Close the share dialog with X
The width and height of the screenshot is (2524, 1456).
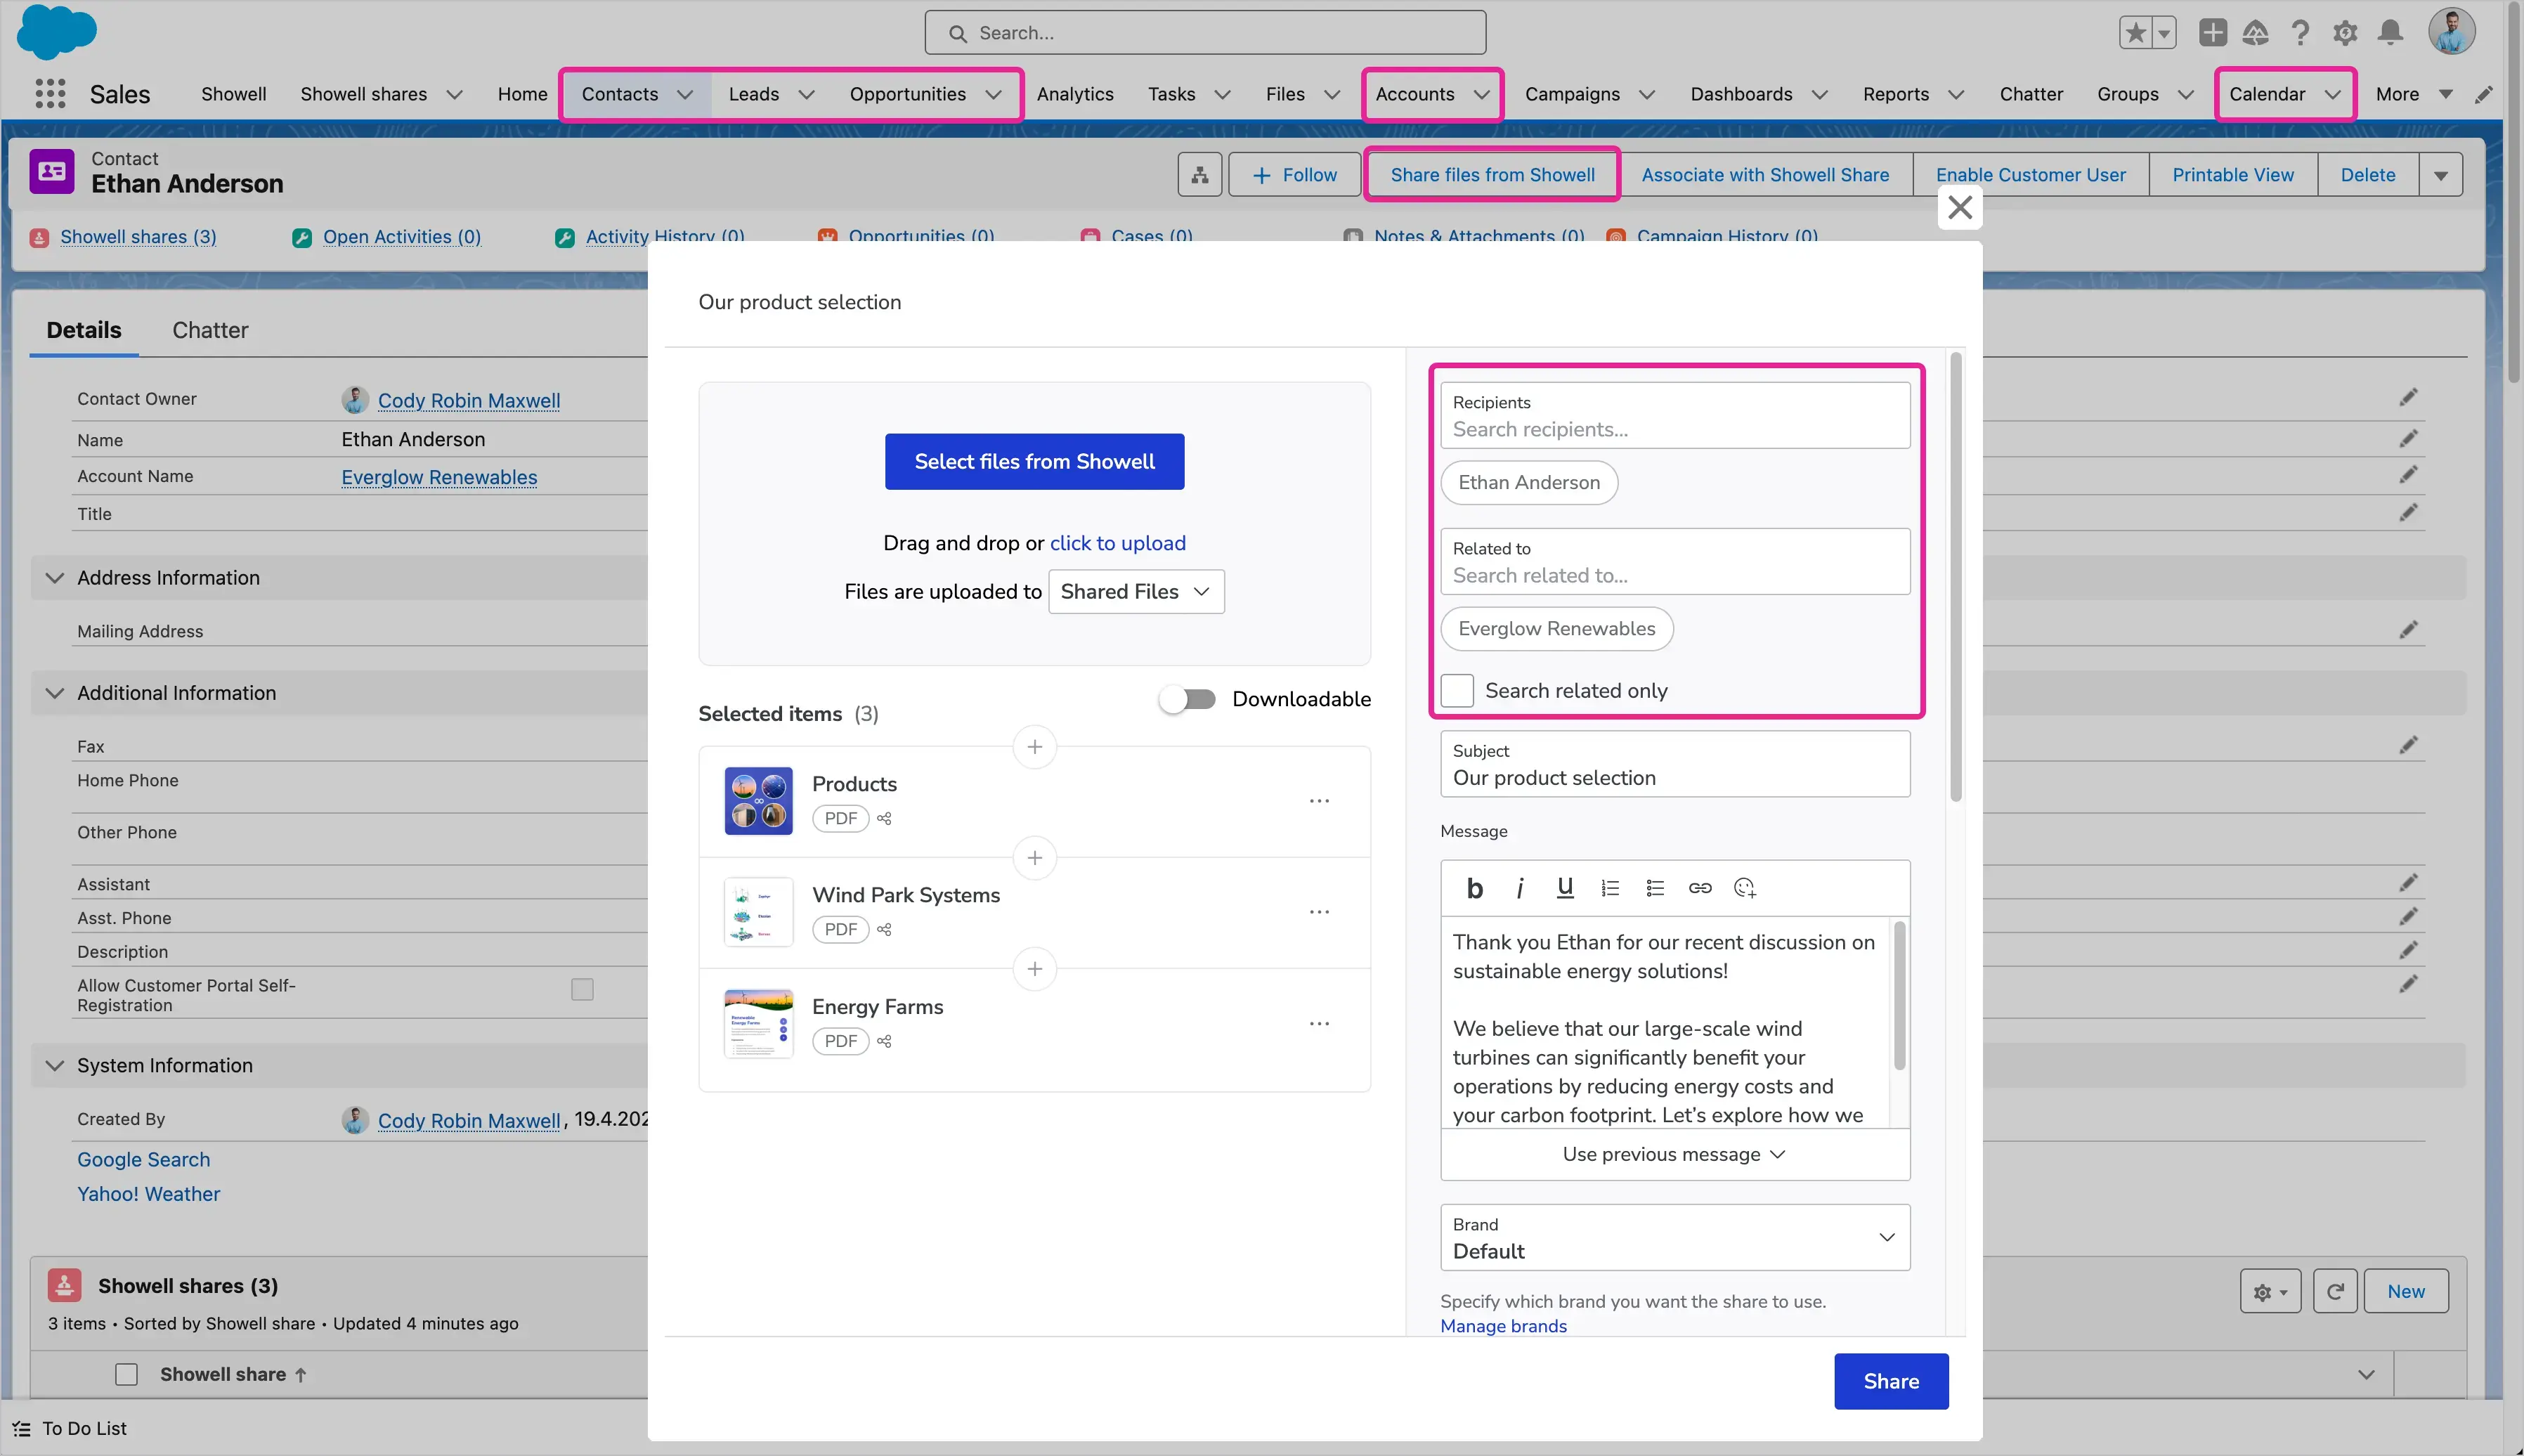1960,207
